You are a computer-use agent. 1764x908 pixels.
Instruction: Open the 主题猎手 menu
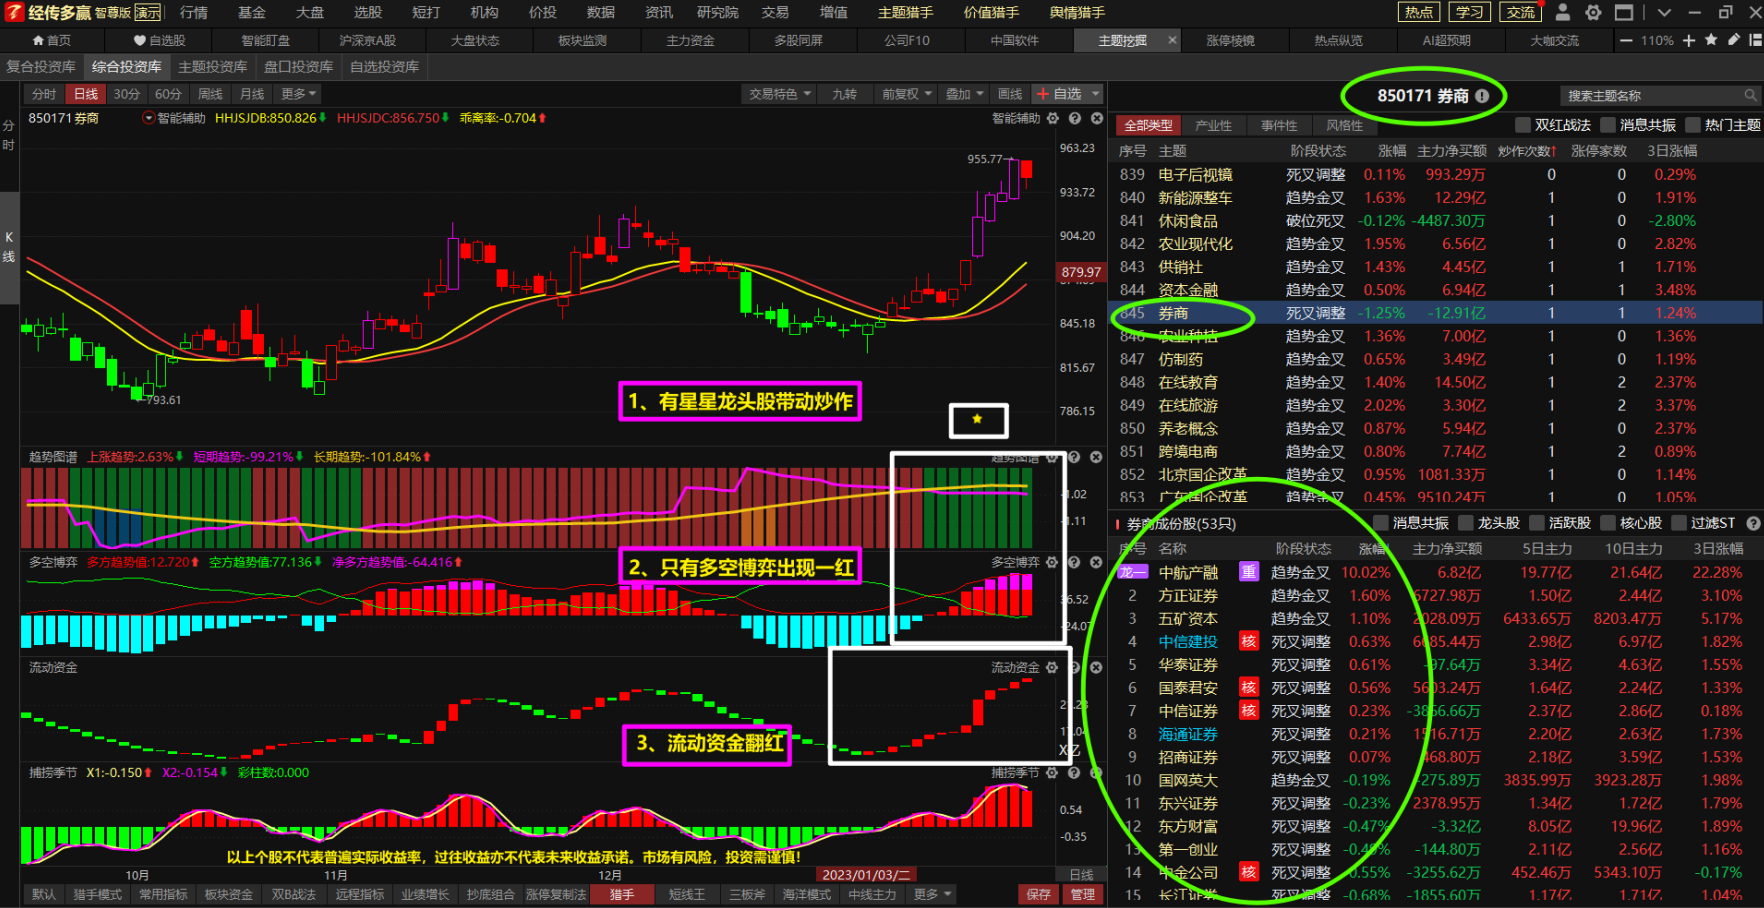point(906,12)
